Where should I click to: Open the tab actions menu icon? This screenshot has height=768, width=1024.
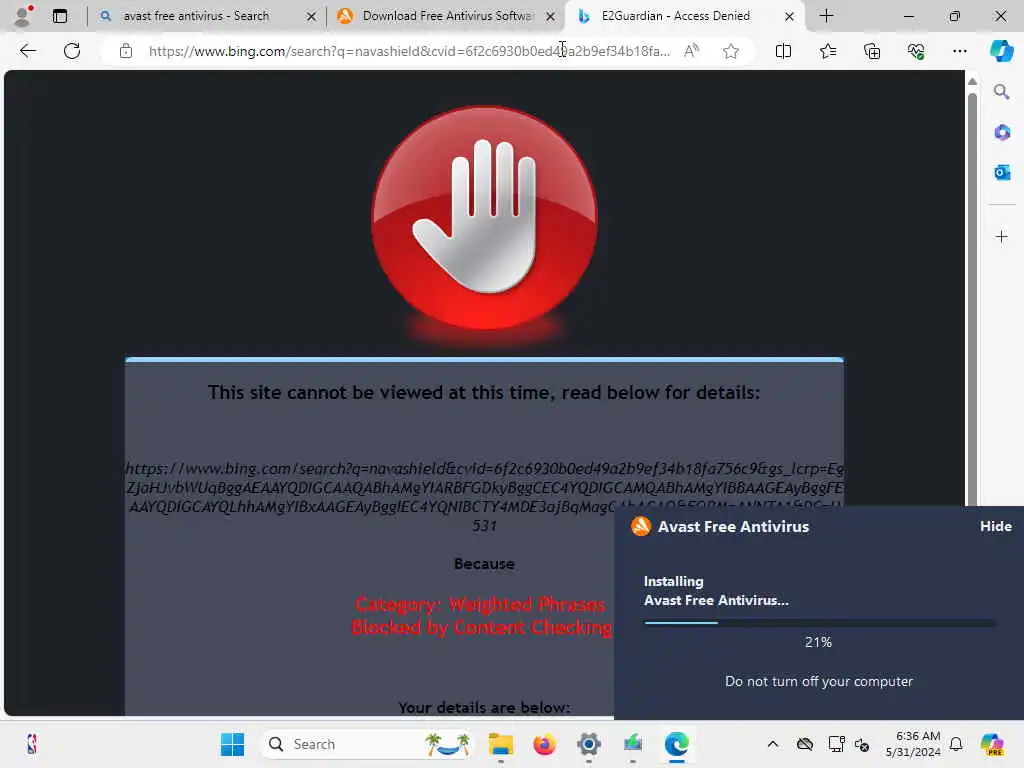point(60,16)
